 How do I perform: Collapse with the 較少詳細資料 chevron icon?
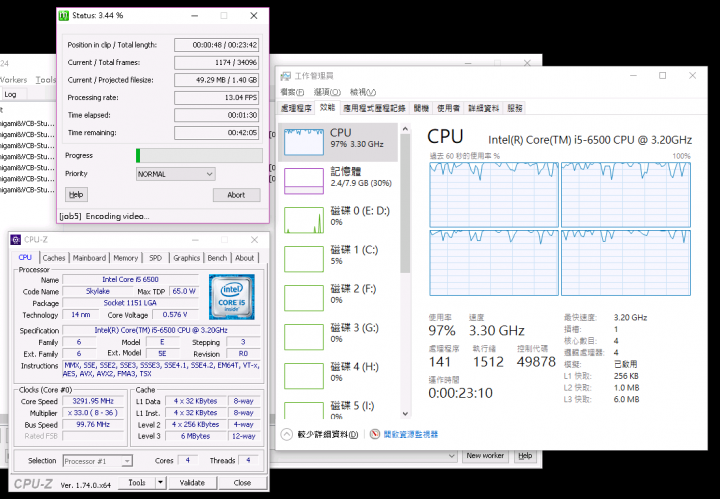tap(287, 434)
